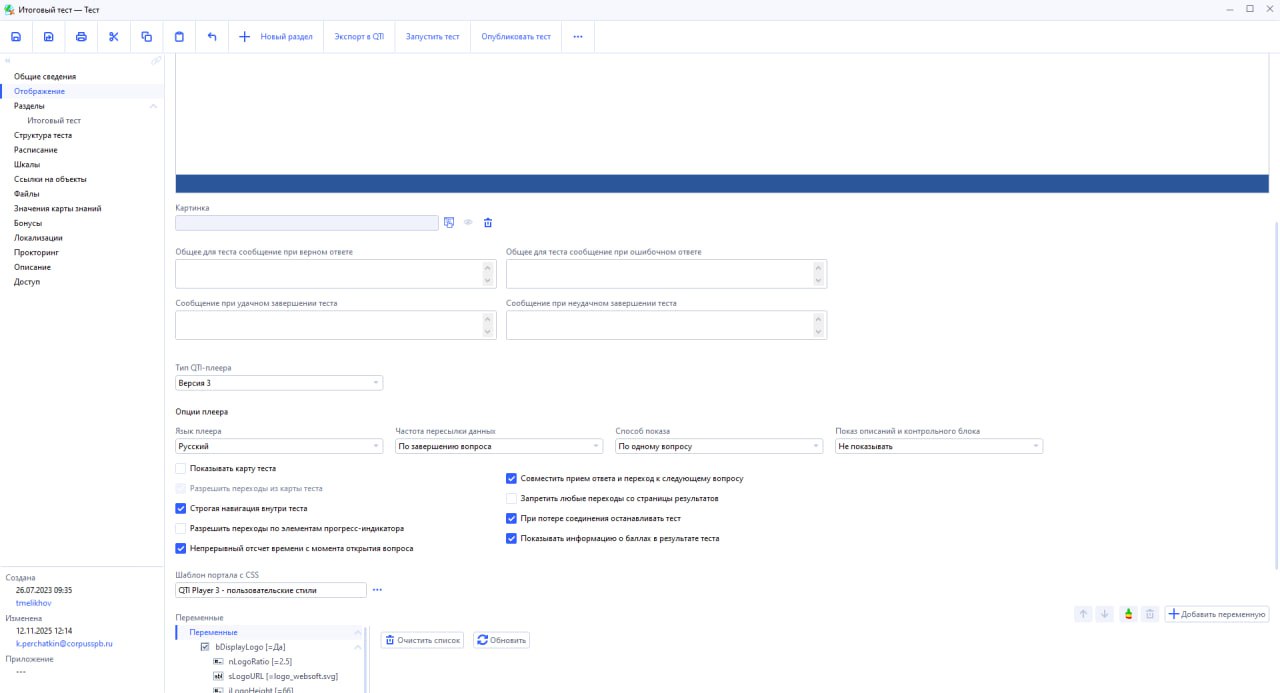1280x693 pixels.
Task: Click the Paste clipboard icon
Action: [179, 37]
